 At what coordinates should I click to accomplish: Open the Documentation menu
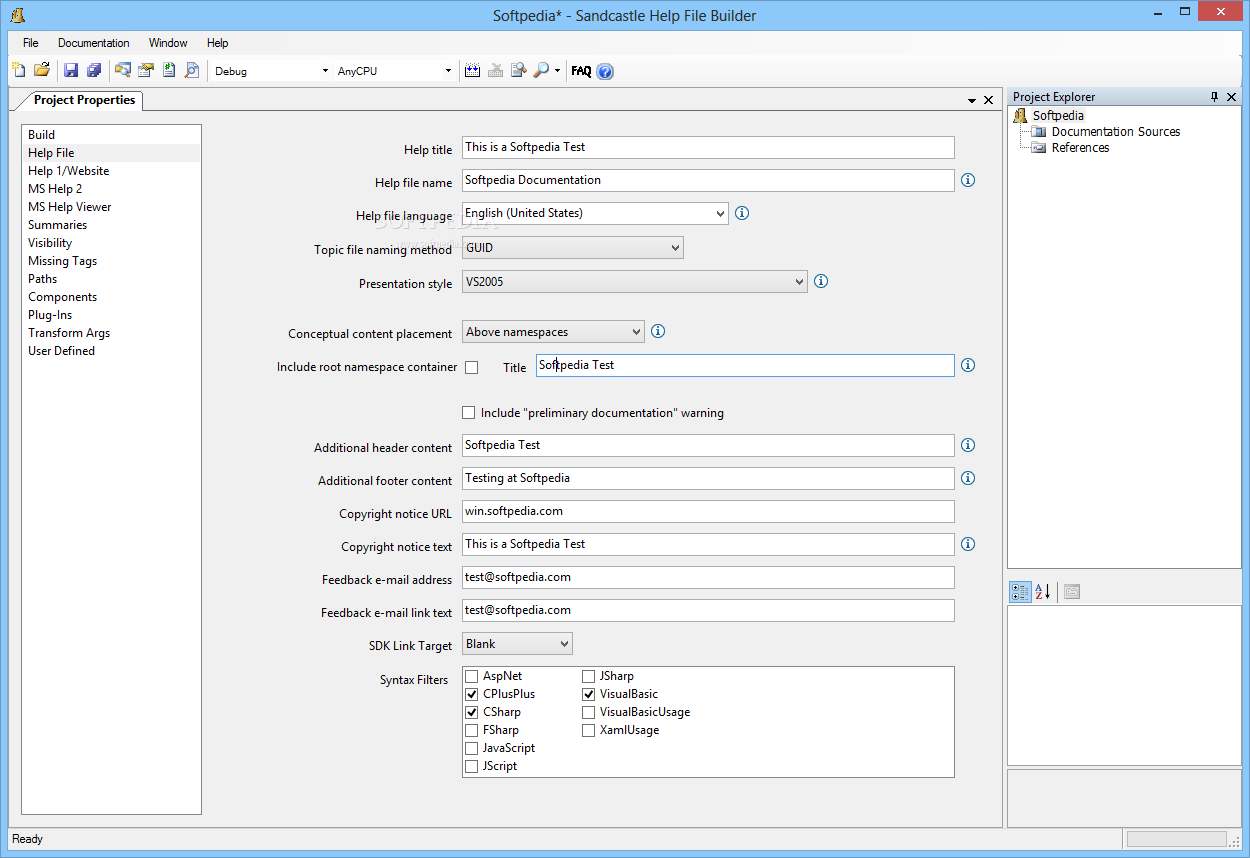pos(94,43)
